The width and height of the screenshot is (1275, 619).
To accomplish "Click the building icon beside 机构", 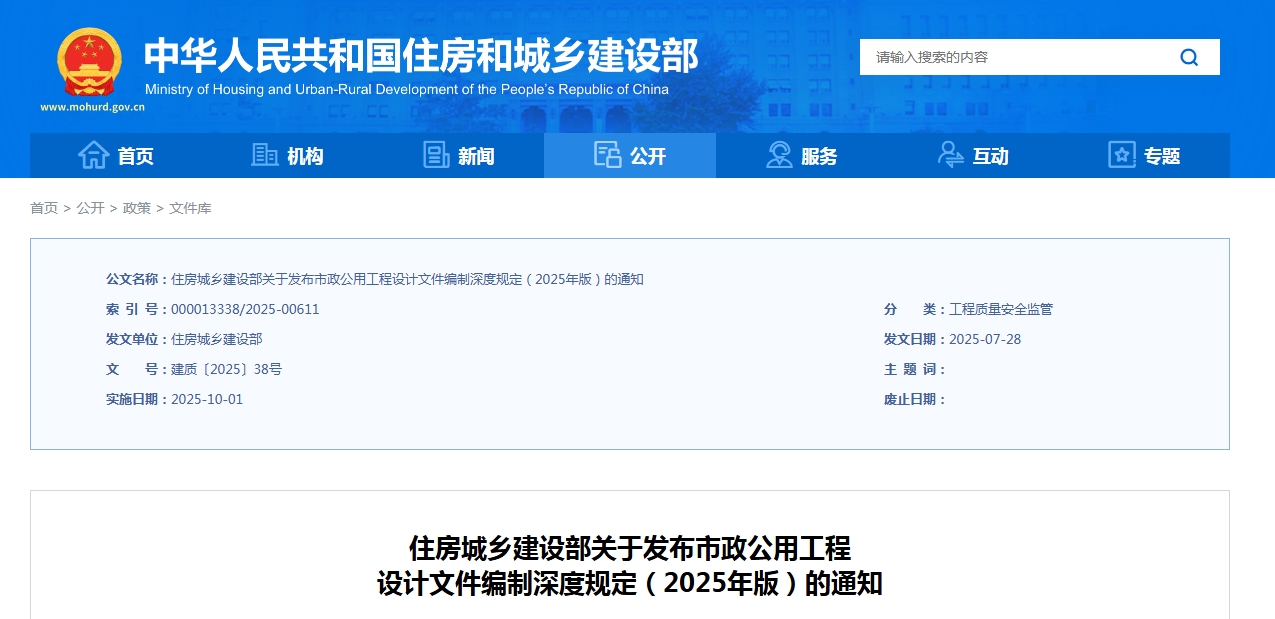I will [x=265, y=155].
